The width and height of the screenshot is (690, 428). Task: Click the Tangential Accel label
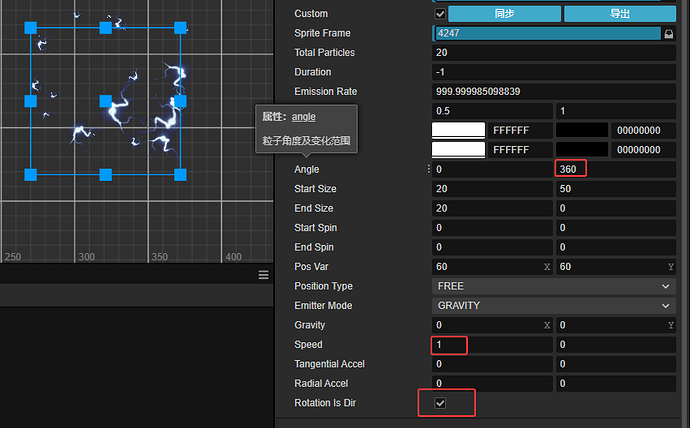point(329,364)
